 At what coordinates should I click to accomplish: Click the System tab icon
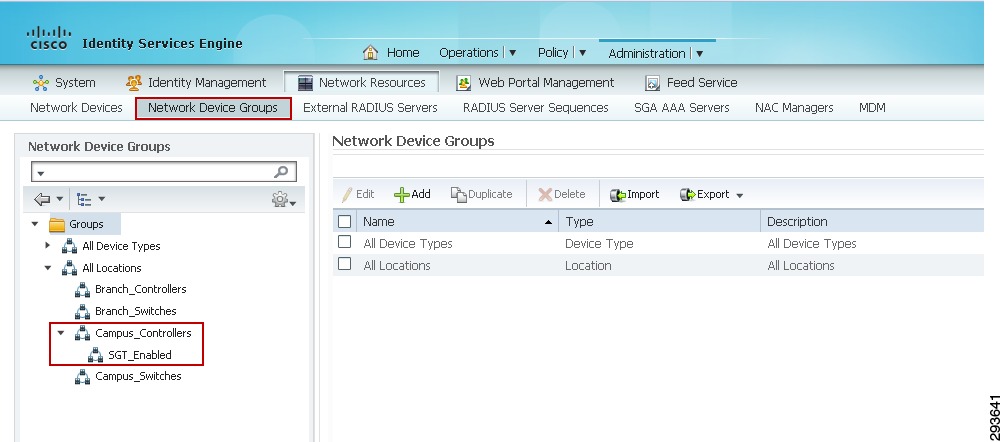(x=41, y=83)
